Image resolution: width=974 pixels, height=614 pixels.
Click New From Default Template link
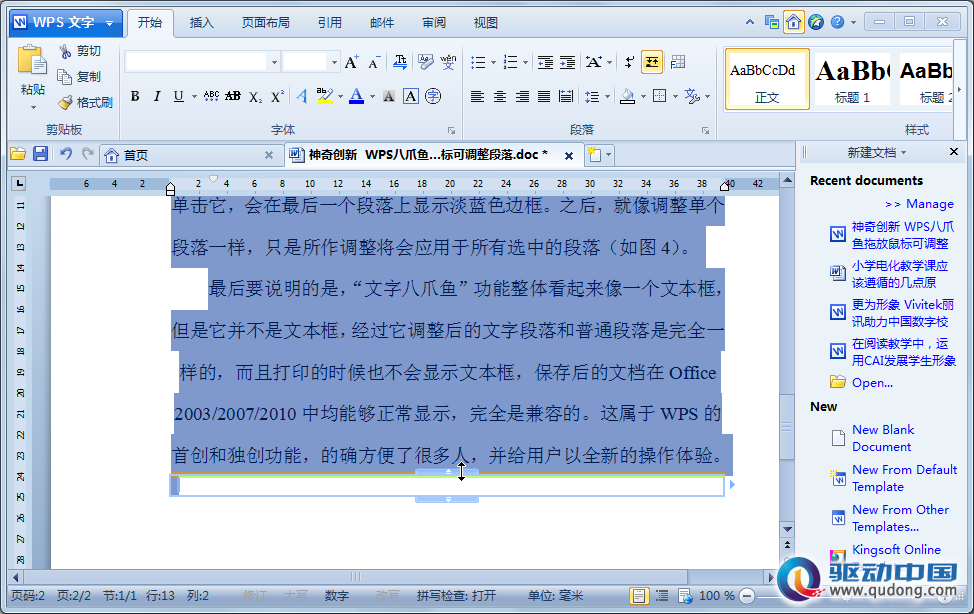pos(904,479)
